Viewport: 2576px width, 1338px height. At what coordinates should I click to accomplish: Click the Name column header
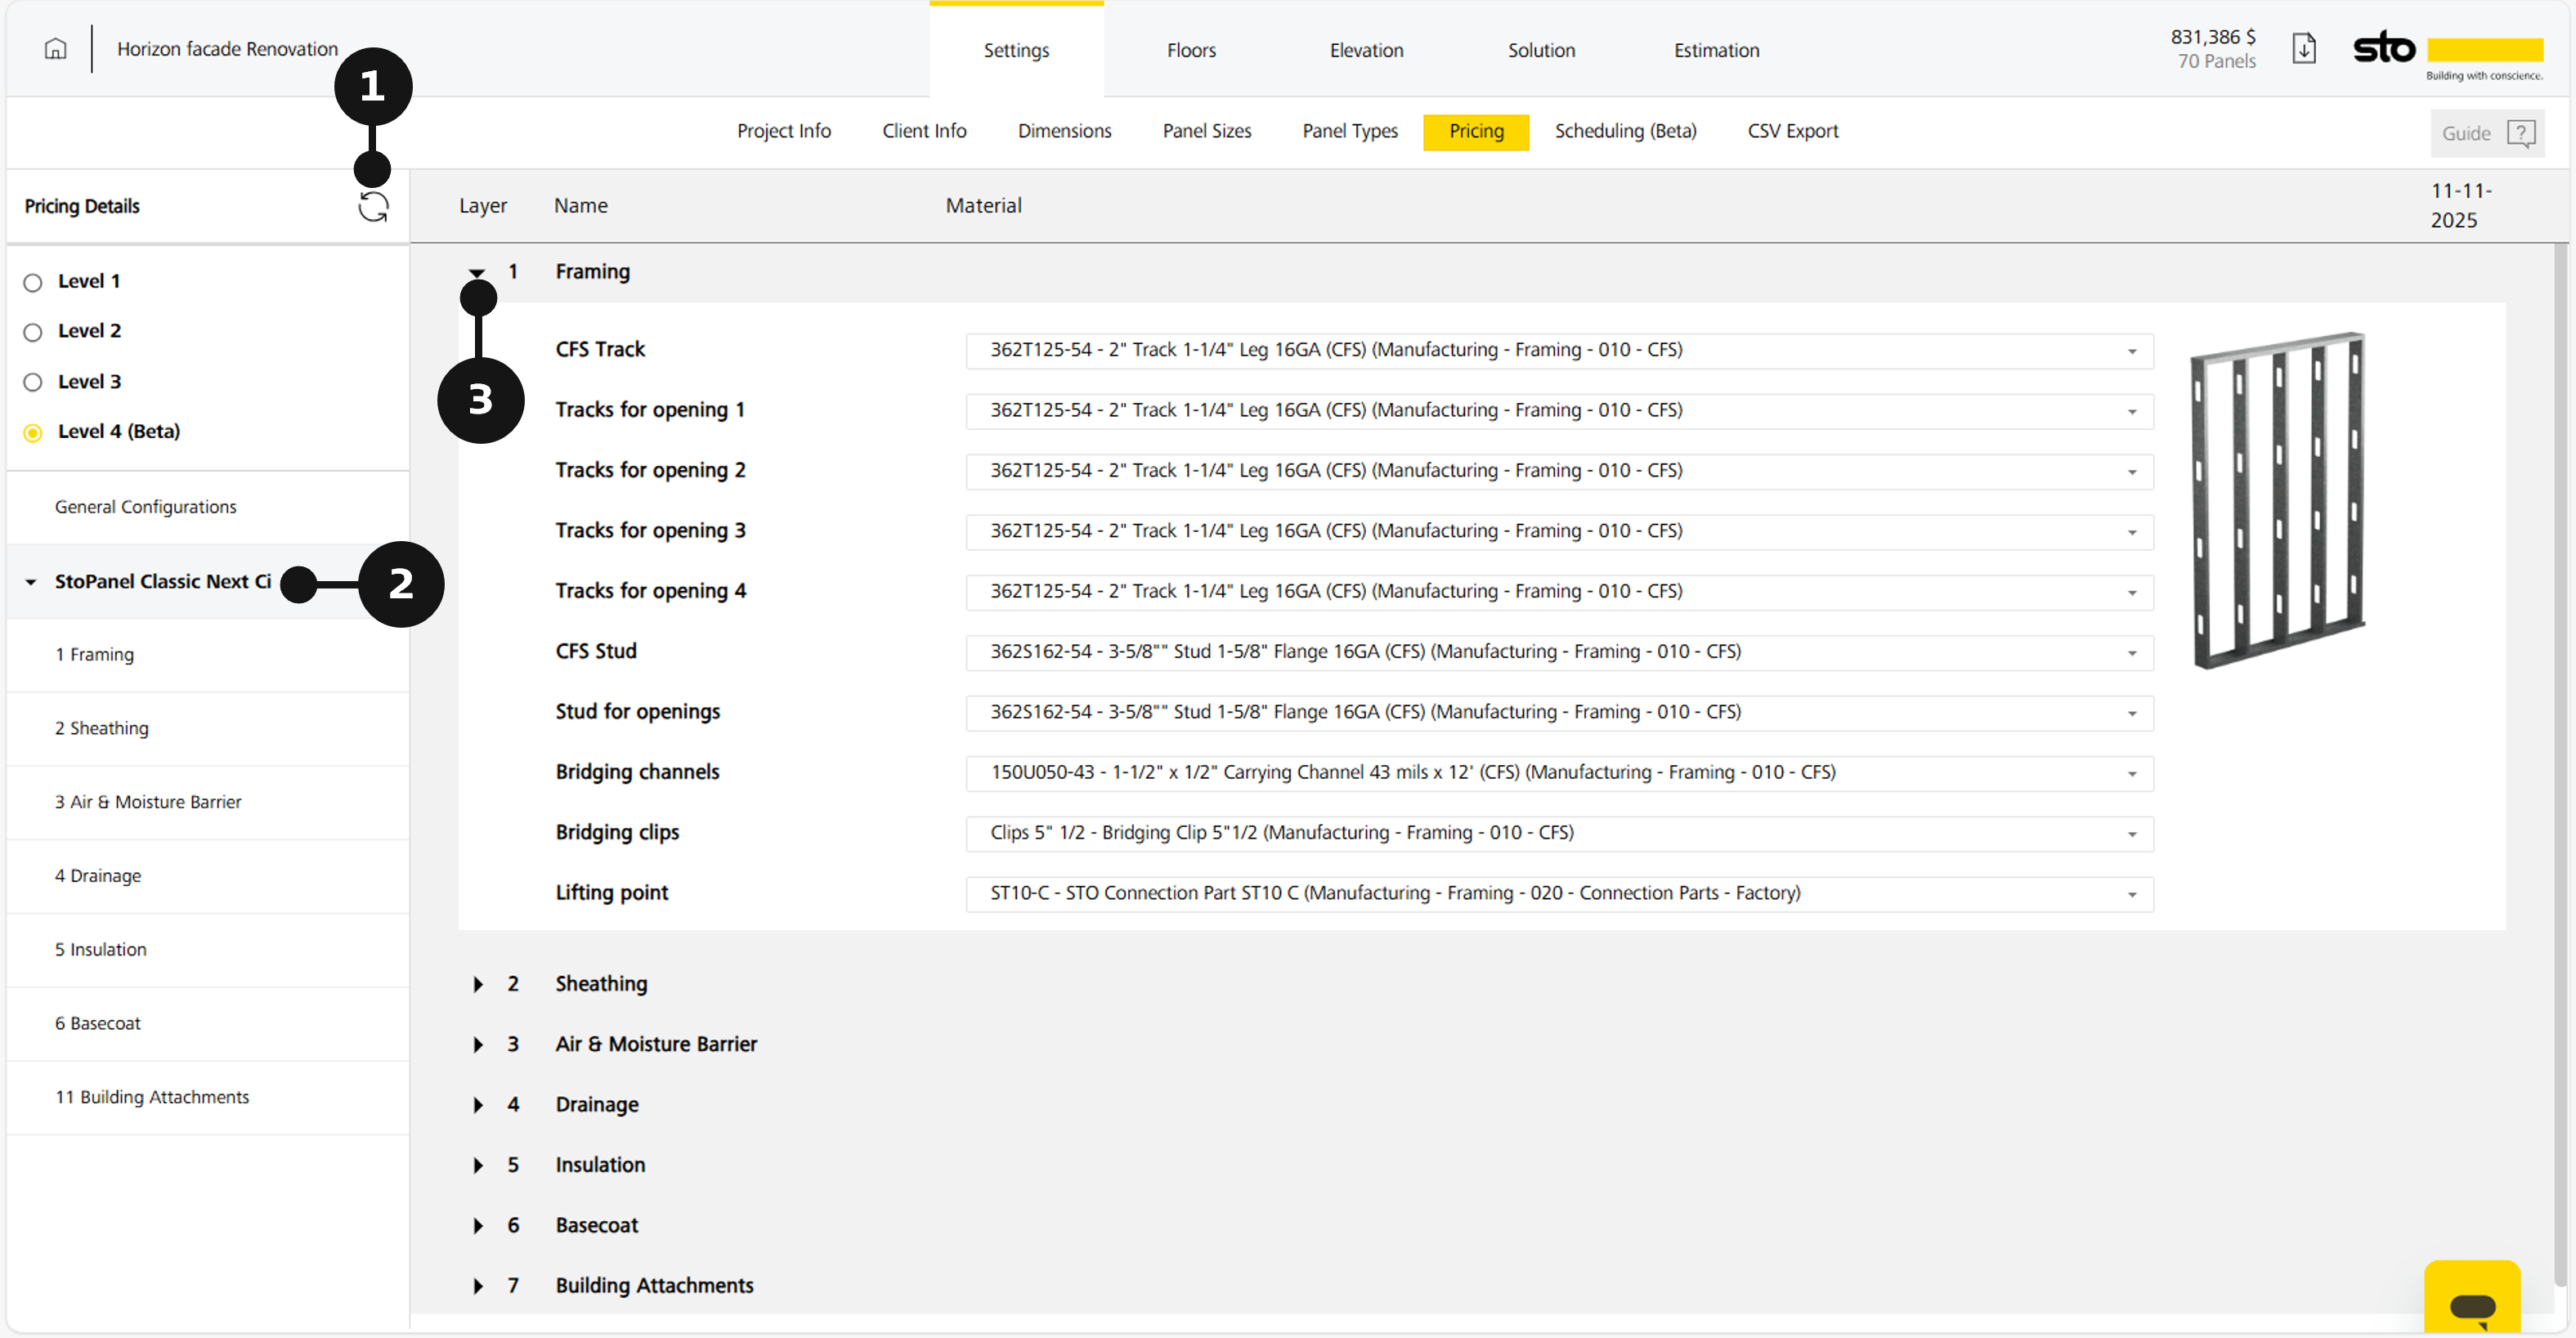pyautogui.click(x=580, y=206)
